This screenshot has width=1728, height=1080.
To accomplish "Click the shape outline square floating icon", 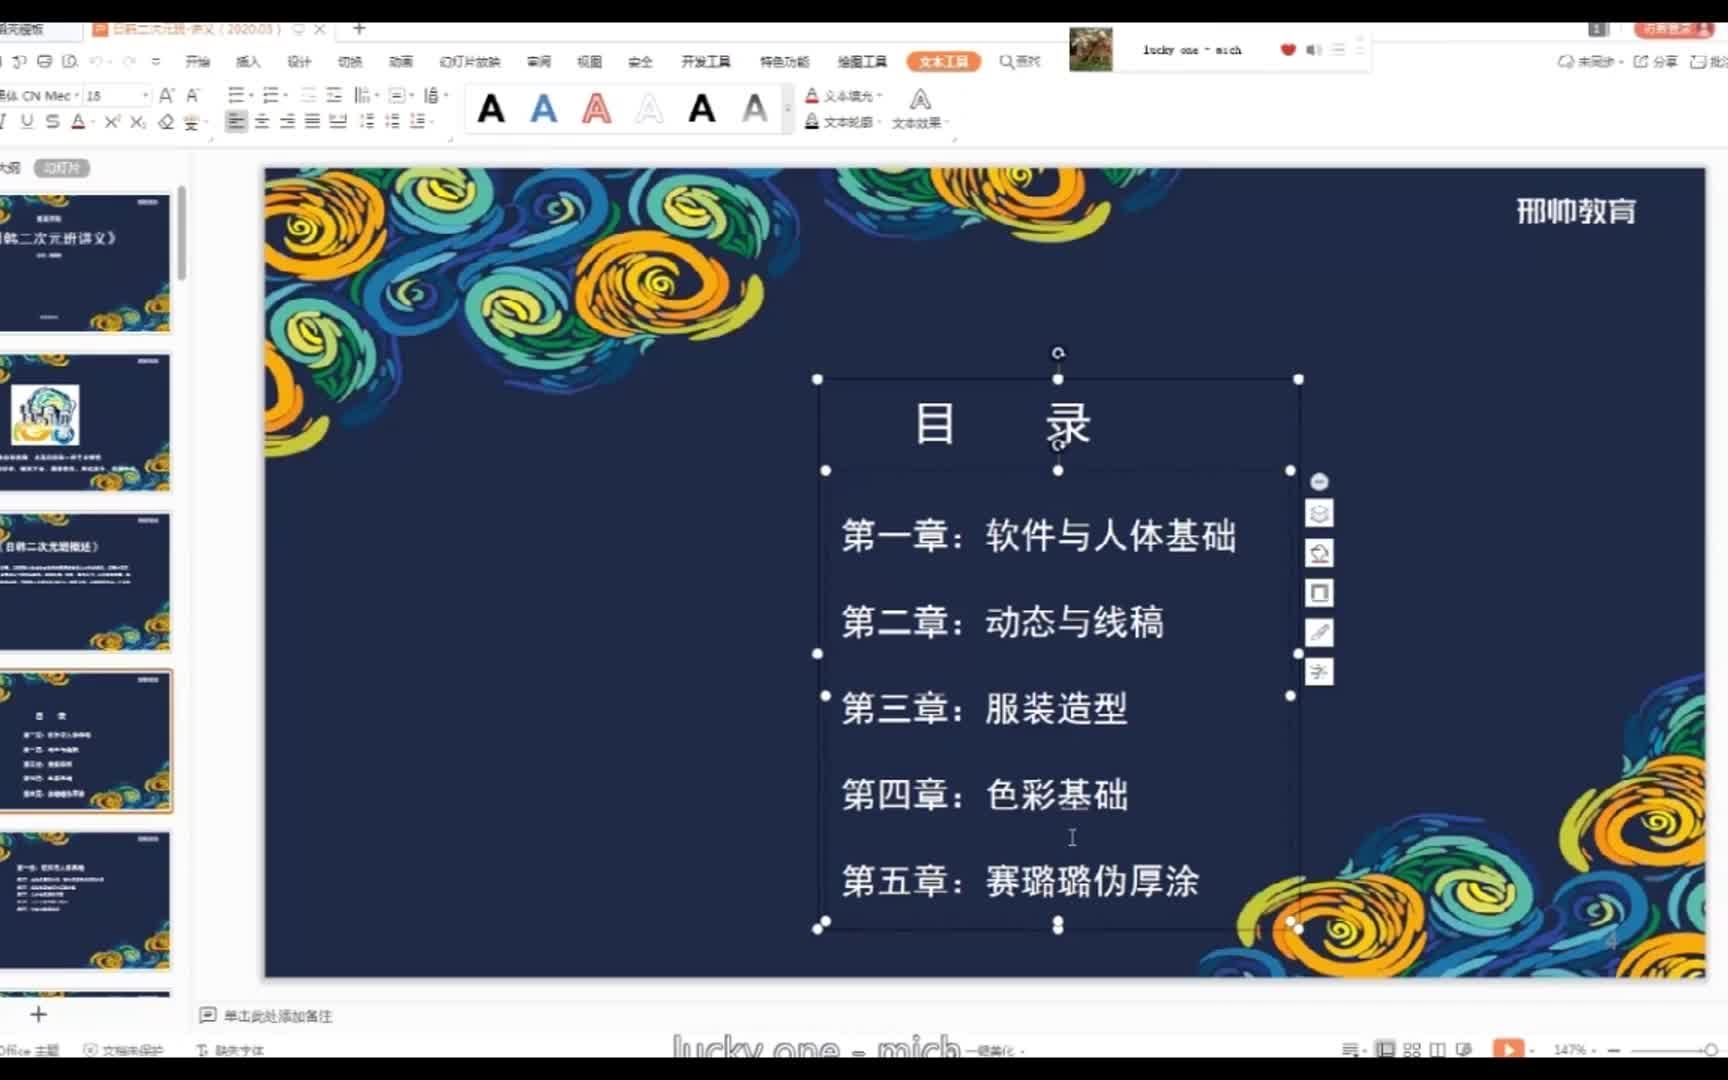I will point(1319,593).
